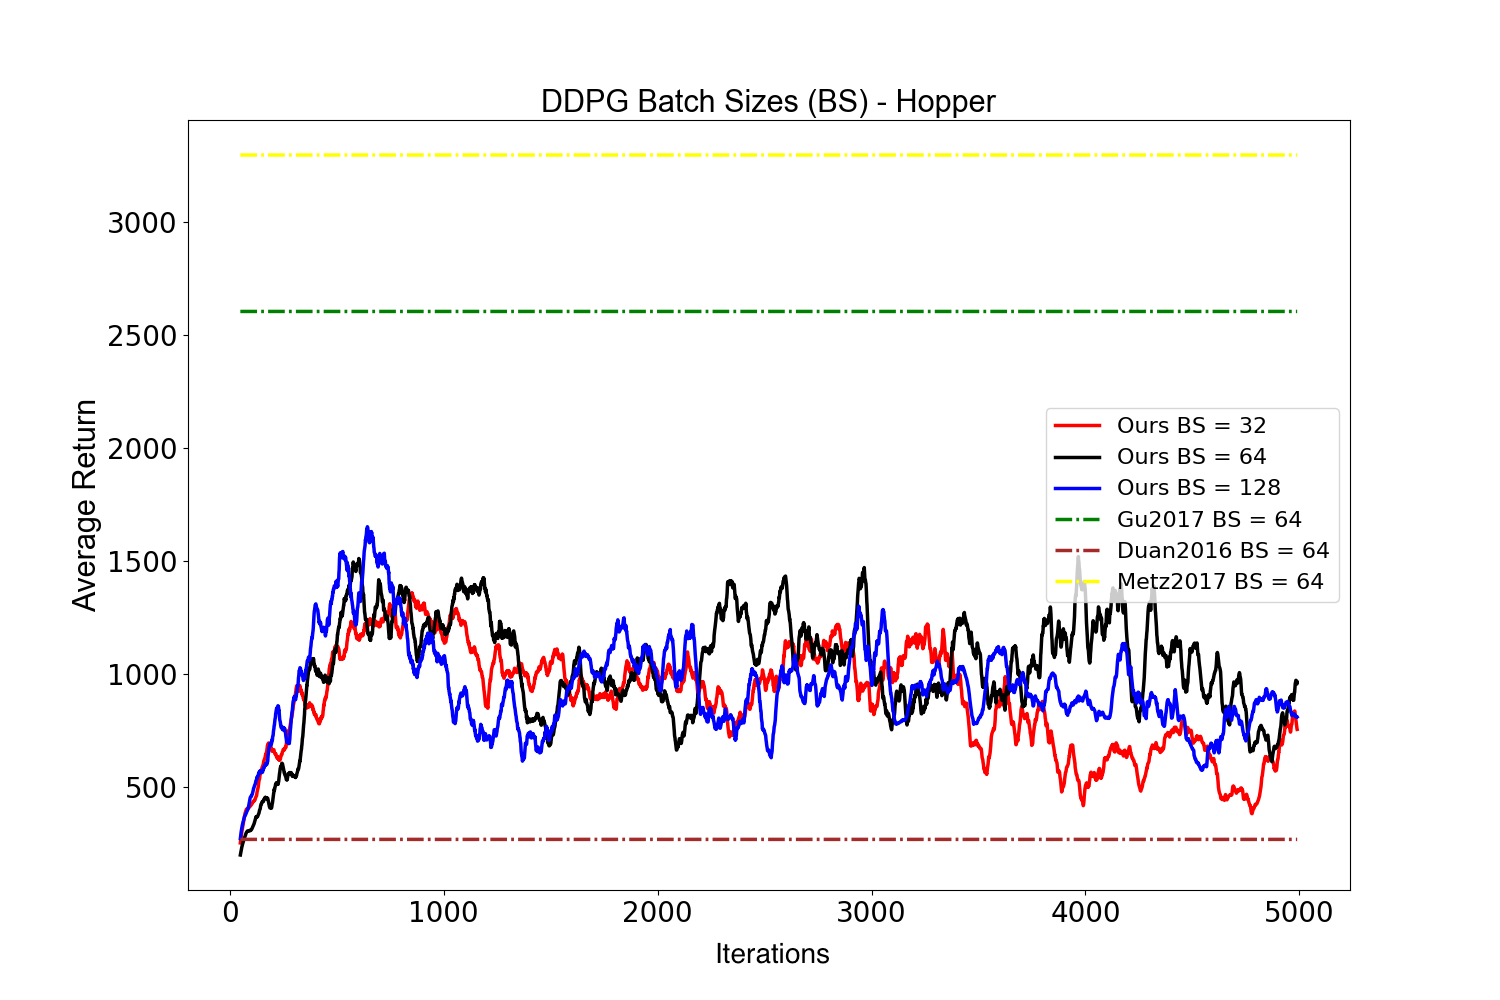Click y-axis tick label 1500

(141, 562)
